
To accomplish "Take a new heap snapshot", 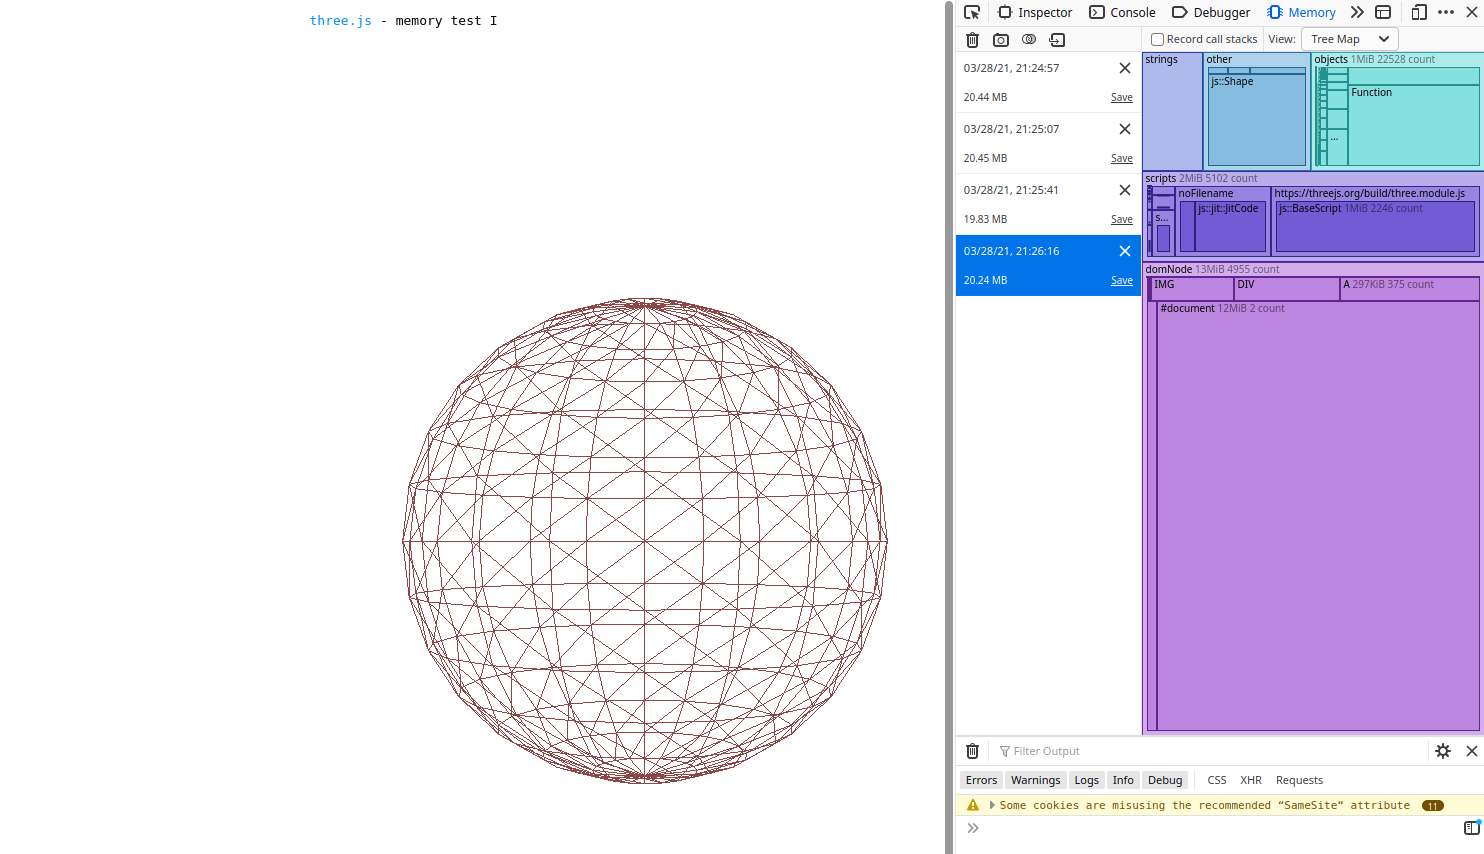I will pyautogui.click(x=1001, y=39).
